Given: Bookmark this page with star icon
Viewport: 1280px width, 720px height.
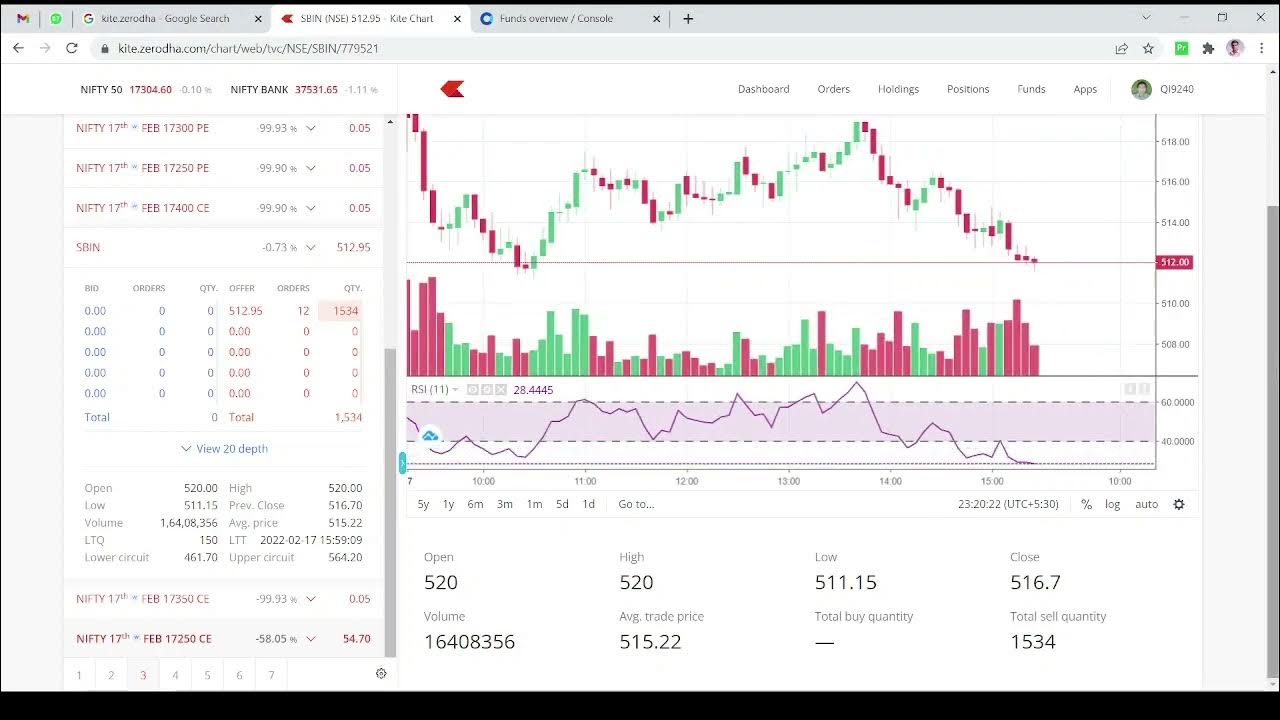Looking at the screenshot, I should point(1148,48).
